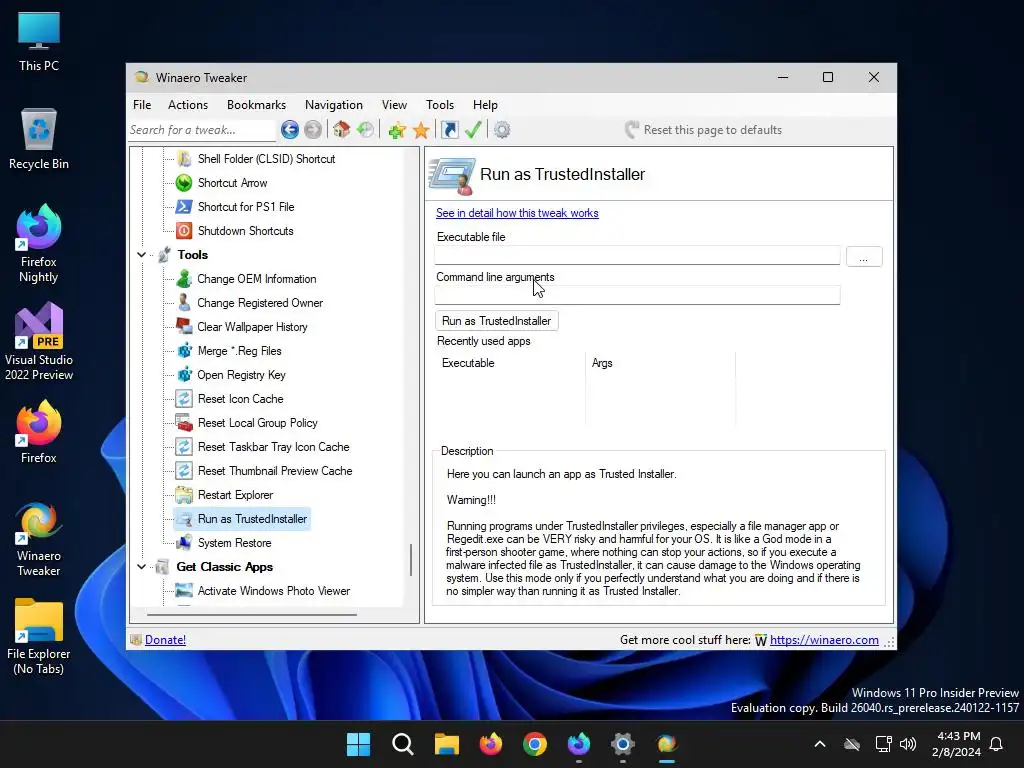Click the Executable column header
The width and height of the screenshot is (1024, 768).
[511, 363]
